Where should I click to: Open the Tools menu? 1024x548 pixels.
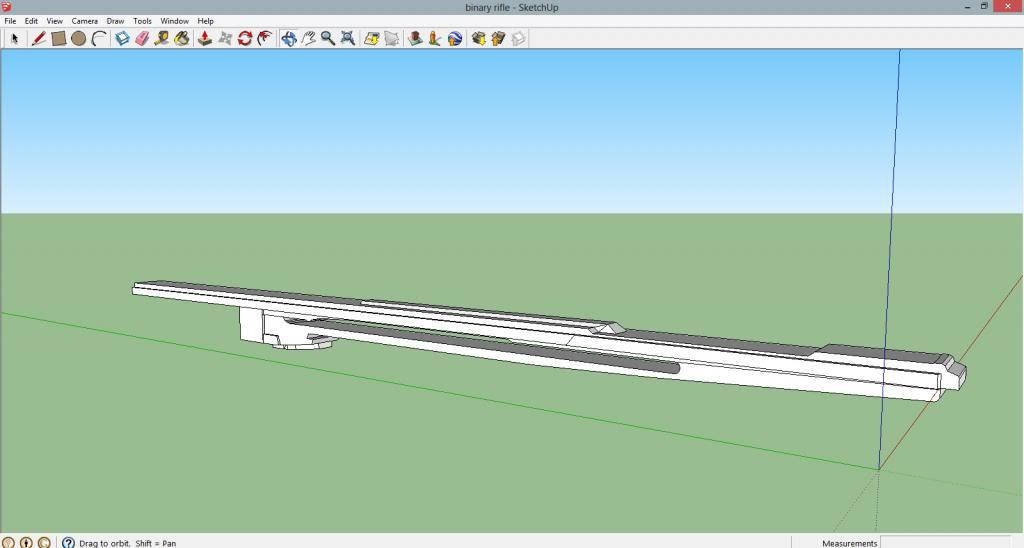click(142, 21)
